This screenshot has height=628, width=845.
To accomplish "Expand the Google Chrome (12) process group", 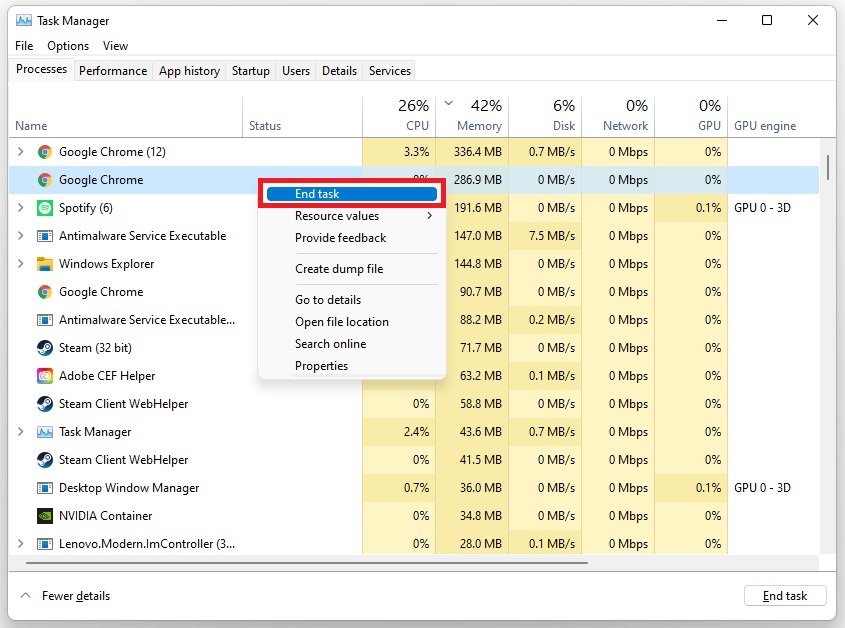I will (x=21, y=152).
